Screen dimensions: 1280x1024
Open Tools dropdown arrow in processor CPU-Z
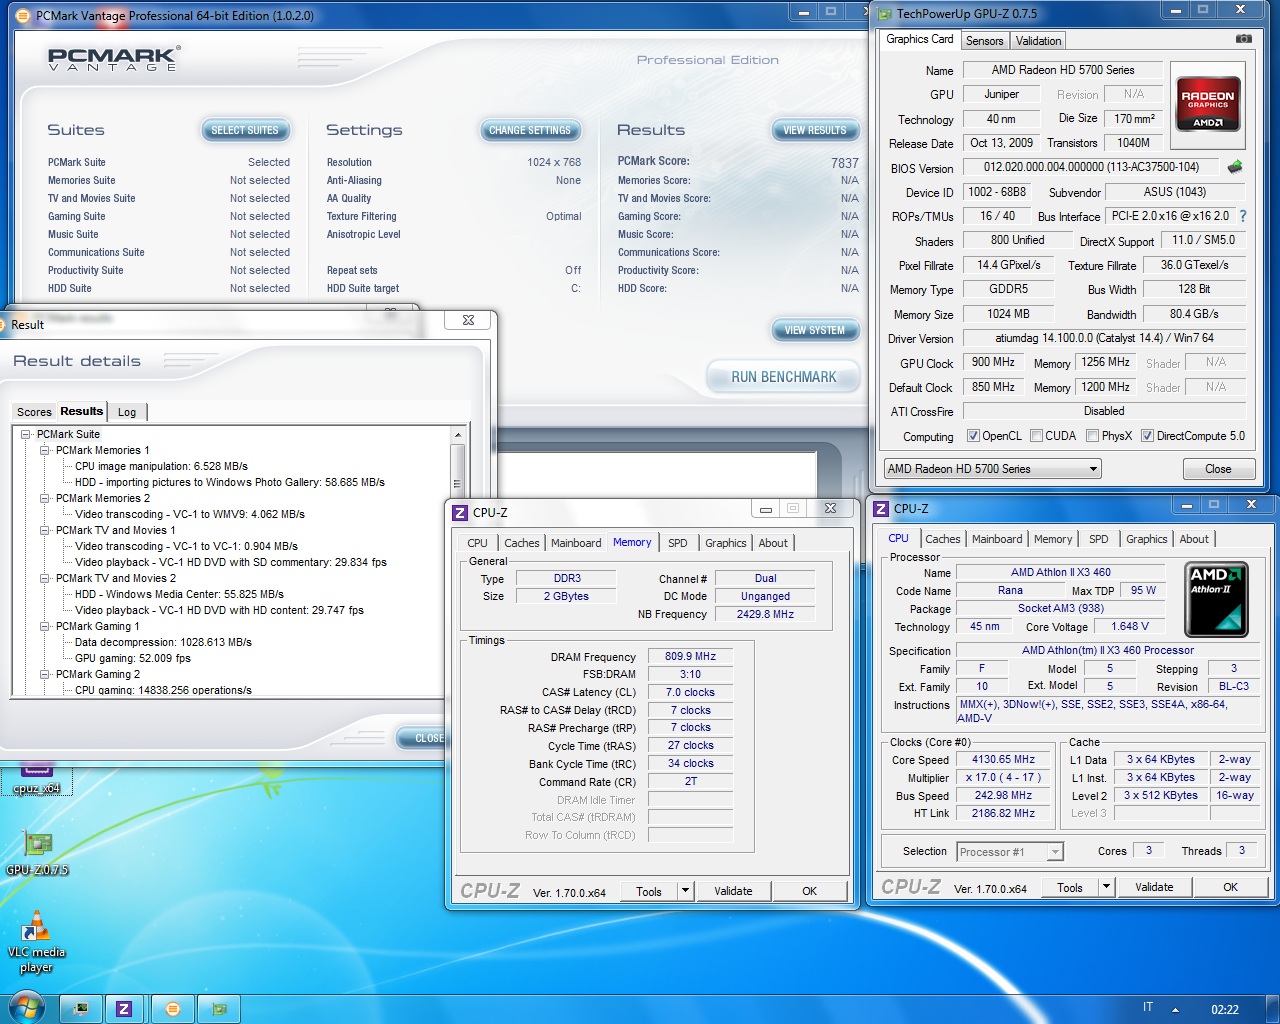[1106, 886]
